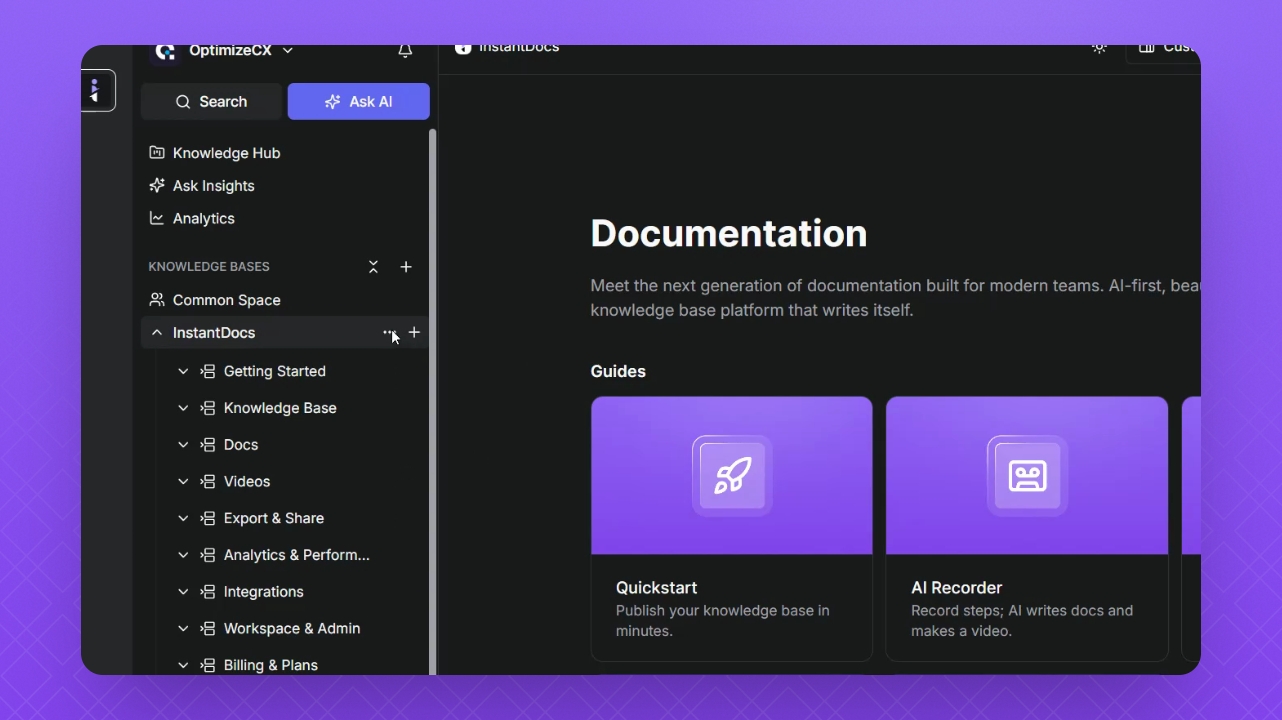Click the app logo in the left rail
The height and width of the screenshot is (720, 1282).
point(97,91)
